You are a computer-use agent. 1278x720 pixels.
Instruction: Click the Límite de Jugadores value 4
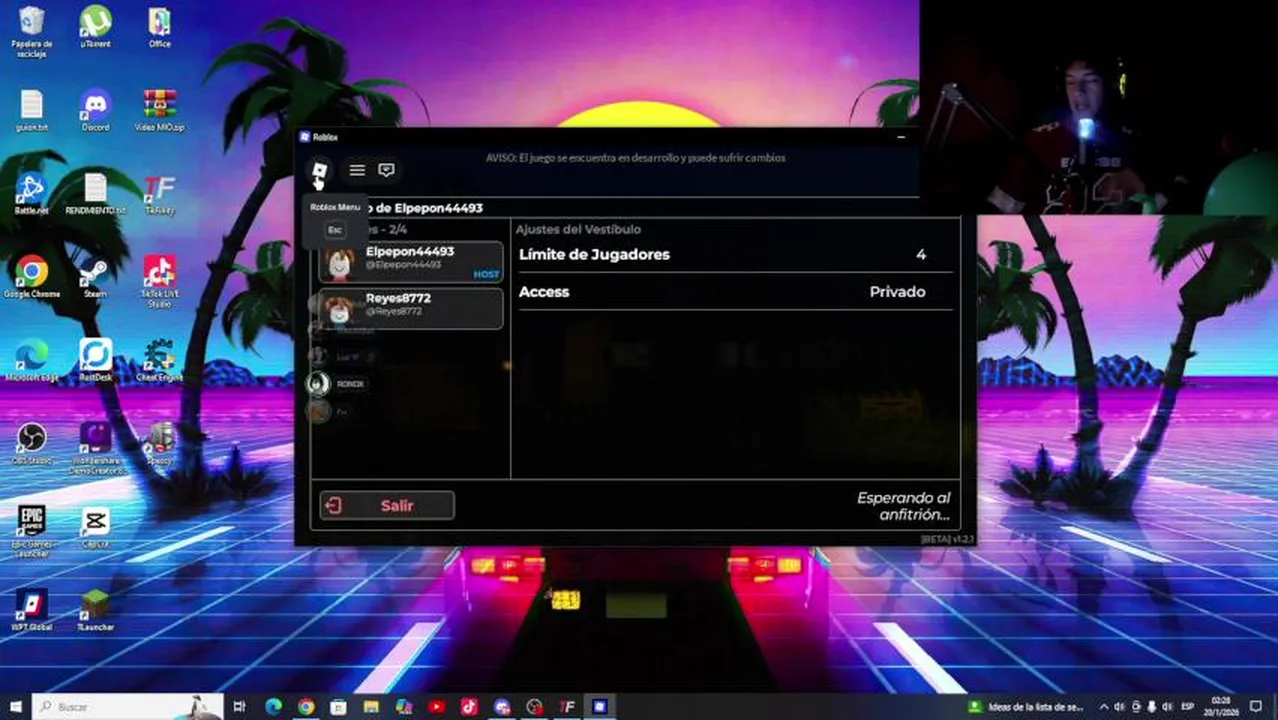tap(921, 255)
